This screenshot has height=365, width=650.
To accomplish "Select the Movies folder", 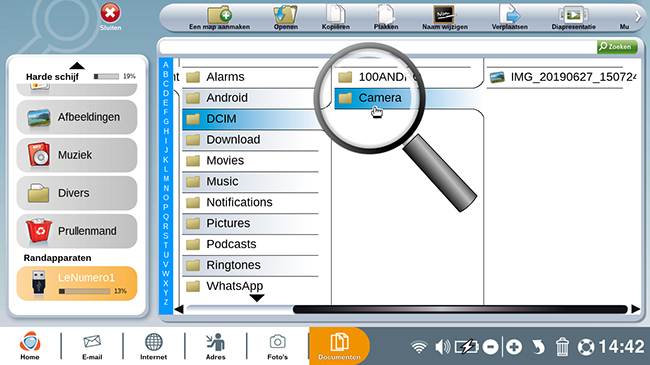I will coord(250,161).
